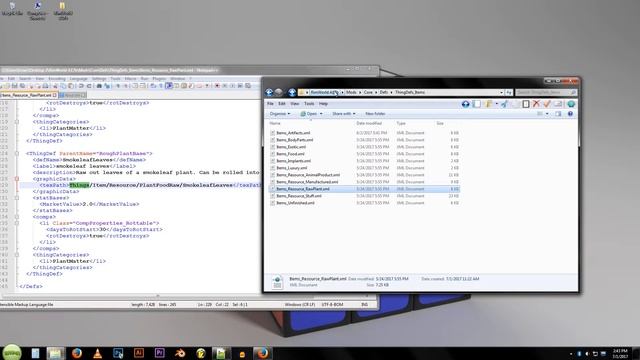Viewport: 640px width, 360px height.
Task: Select checkbox for Items_Luxury.xml
Action: (x=272, y=168)
